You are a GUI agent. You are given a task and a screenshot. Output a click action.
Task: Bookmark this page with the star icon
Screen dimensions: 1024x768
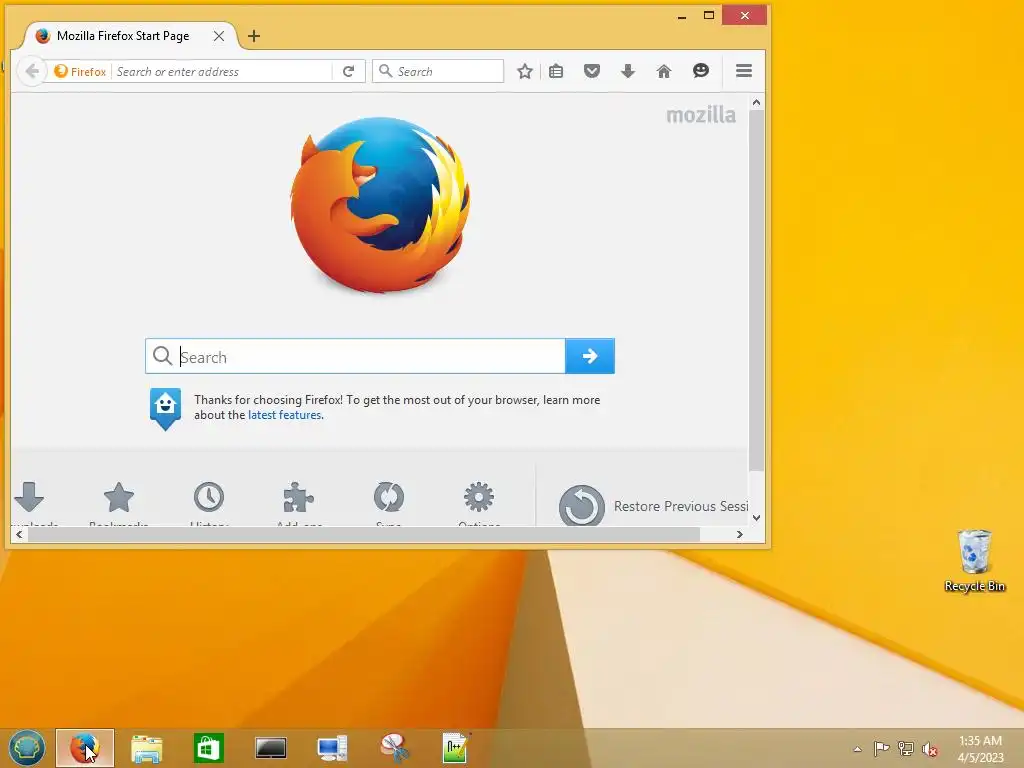point(524,71)
